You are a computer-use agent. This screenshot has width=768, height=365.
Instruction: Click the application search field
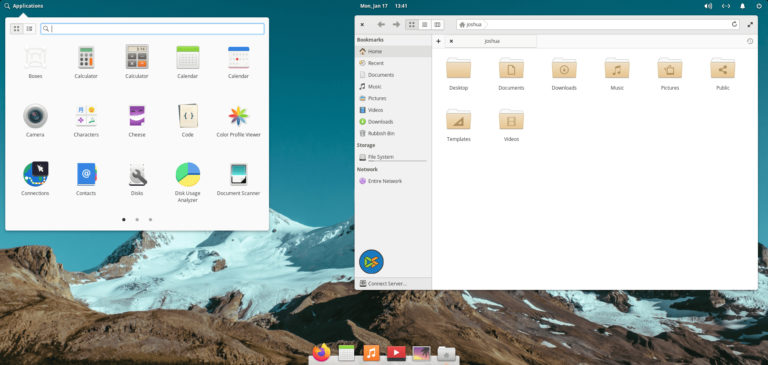[x=152, y=29]
